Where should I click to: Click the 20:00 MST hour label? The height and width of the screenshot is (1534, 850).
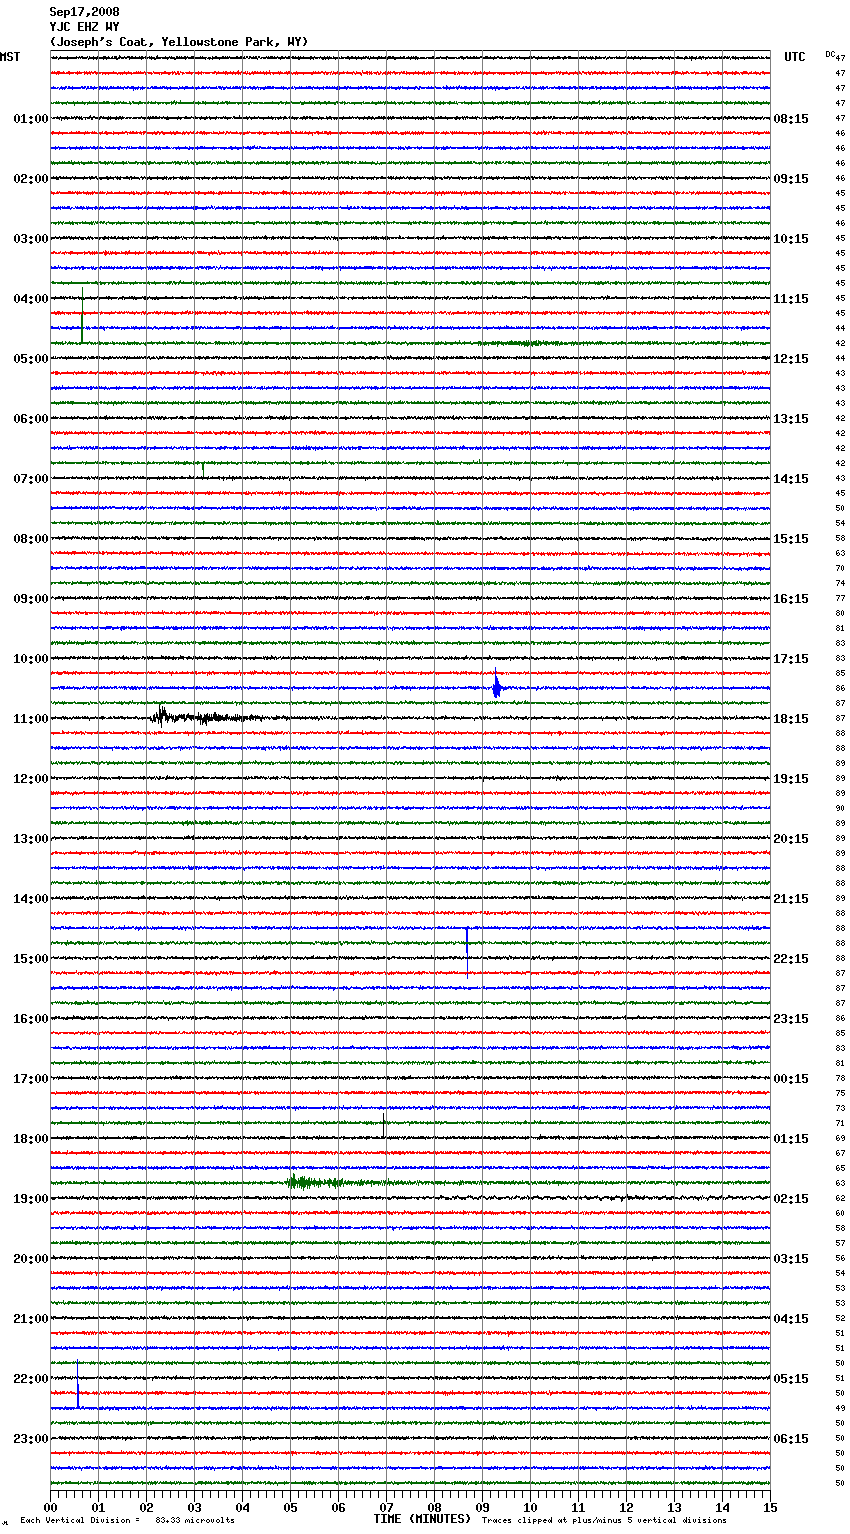[x=31, y=1259]
